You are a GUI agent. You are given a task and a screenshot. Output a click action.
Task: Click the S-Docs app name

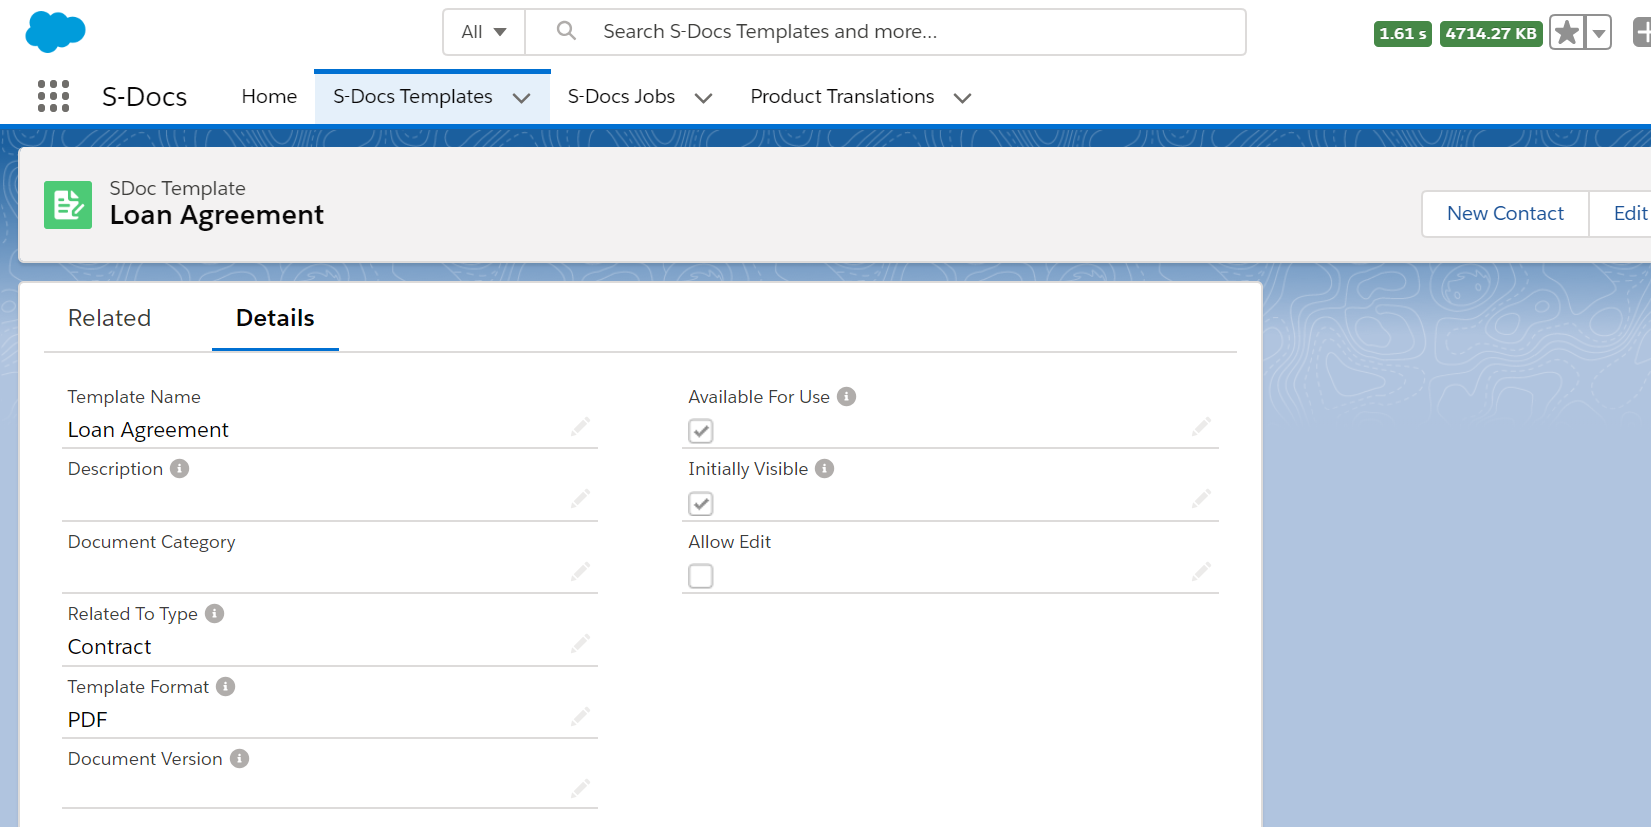click(x=144, y=96)
